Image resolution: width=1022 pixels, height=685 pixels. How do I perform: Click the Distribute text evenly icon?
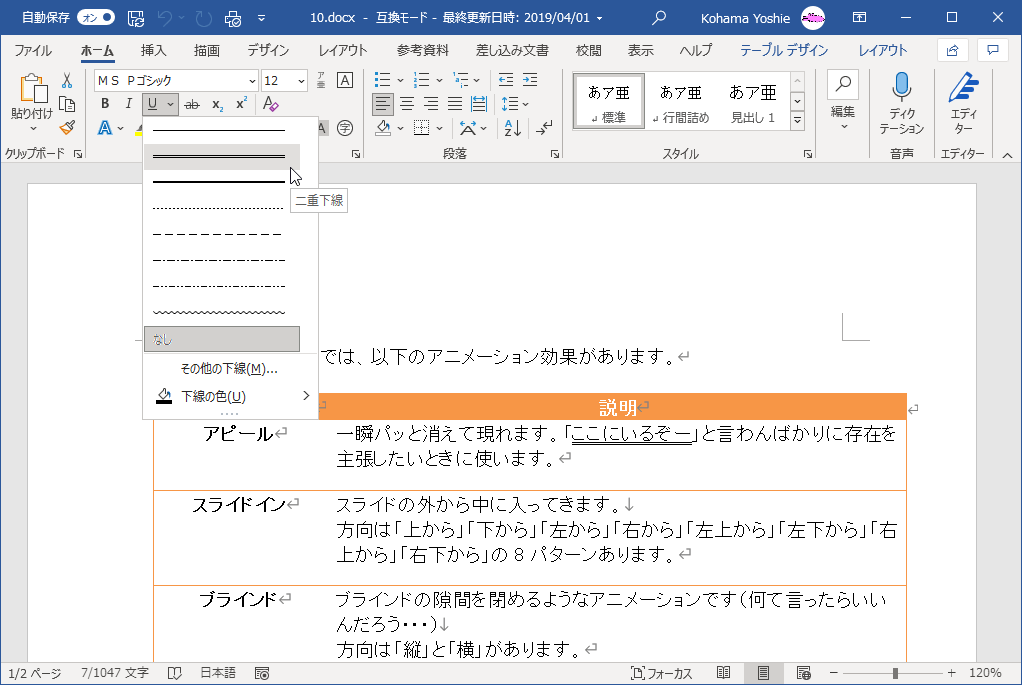[479, 104]
